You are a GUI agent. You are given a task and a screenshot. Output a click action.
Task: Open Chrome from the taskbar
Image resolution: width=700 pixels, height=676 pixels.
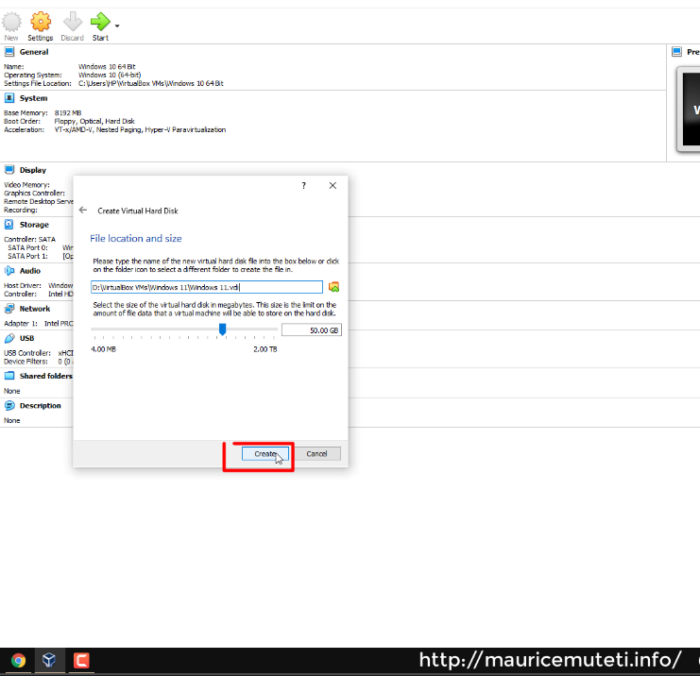(x=18, y=660)
